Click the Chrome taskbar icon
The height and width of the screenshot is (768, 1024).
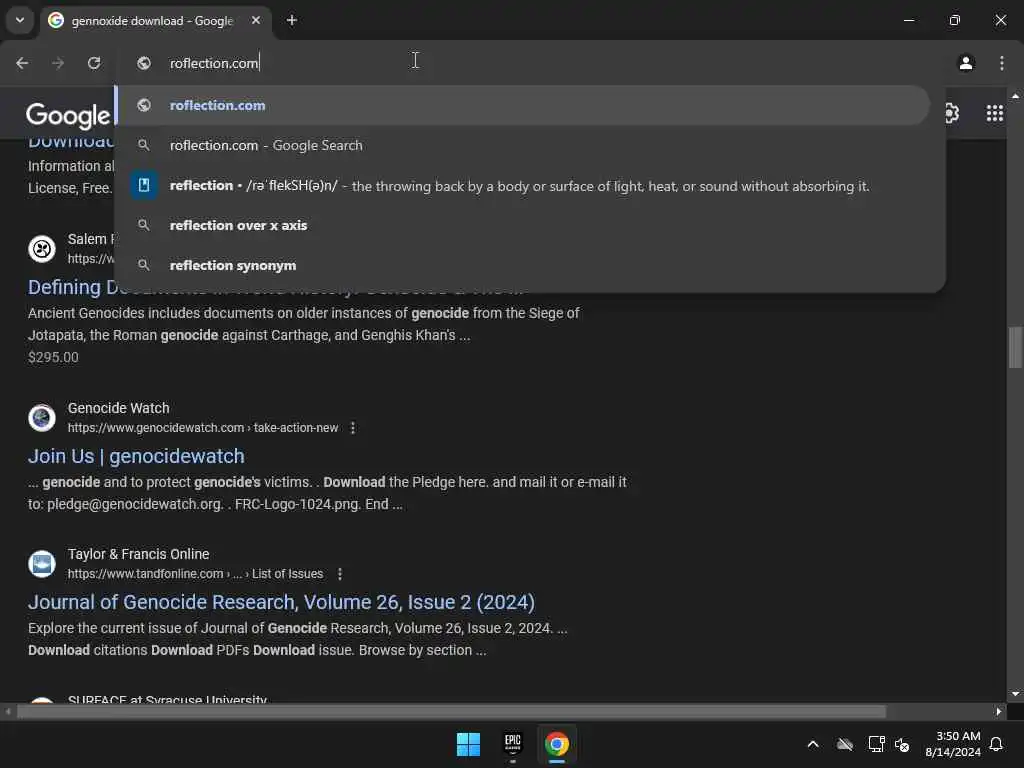[557, 744]
